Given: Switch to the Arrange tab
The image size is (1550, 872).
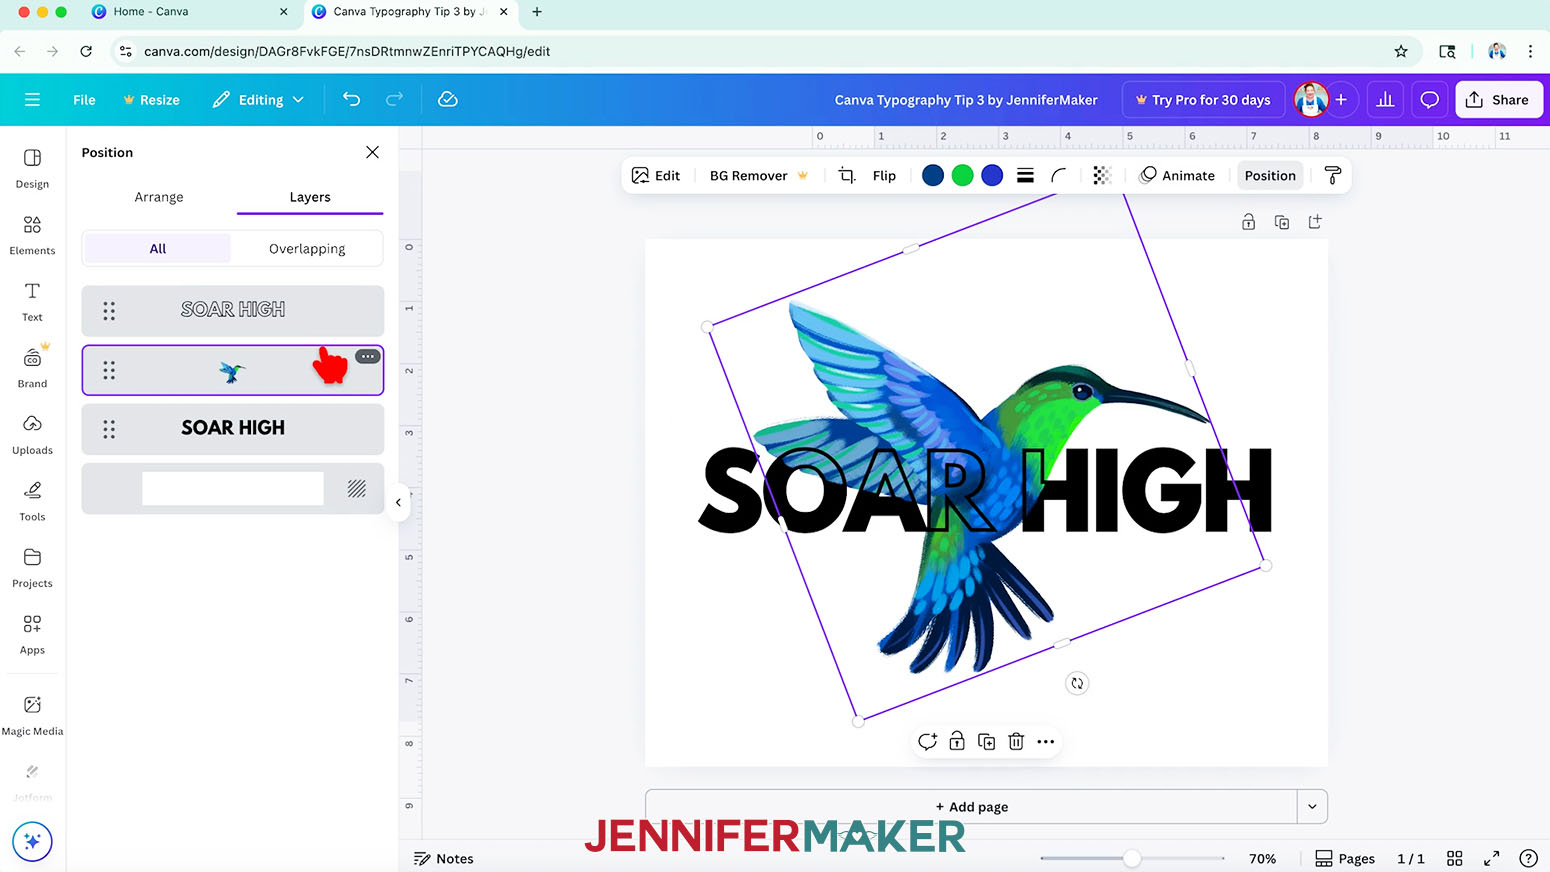Looking at the screenshot, I should coord(159,197).
